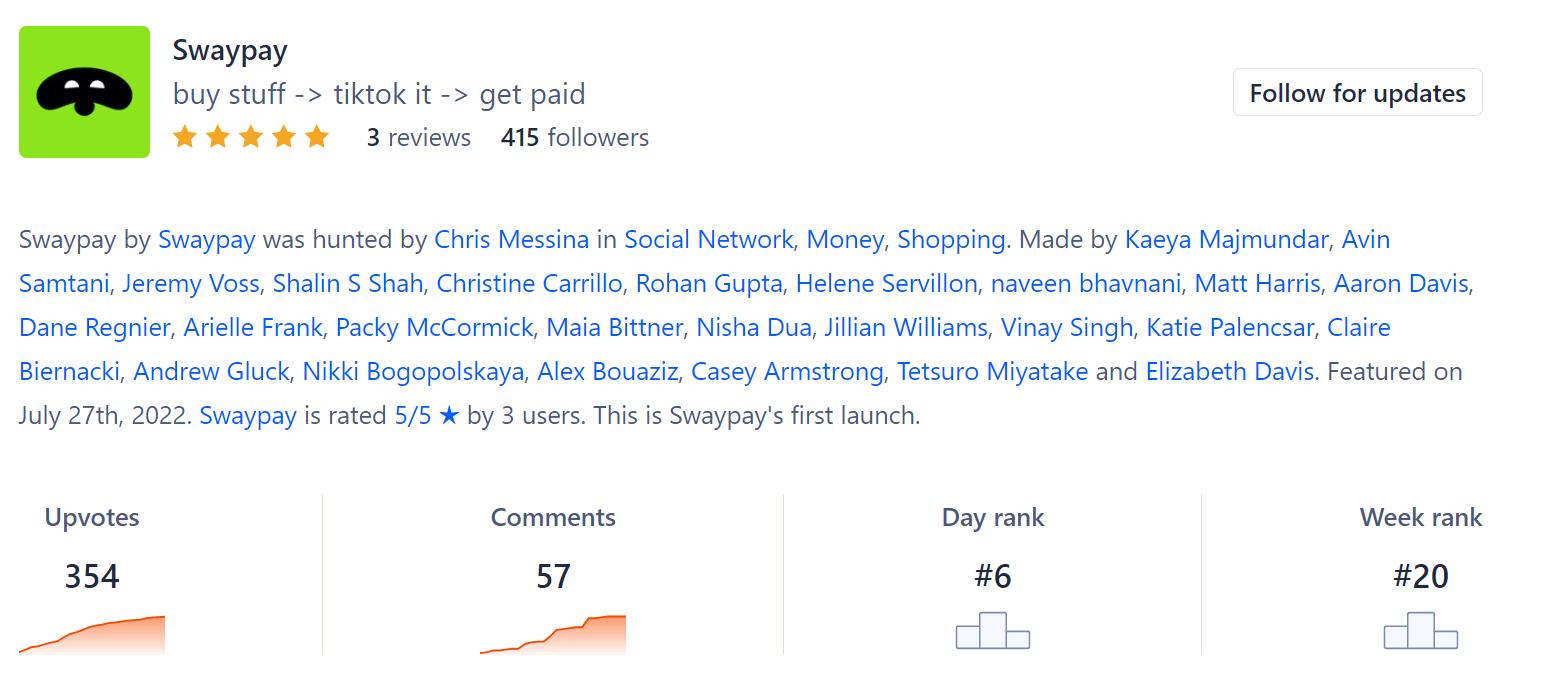
Task: Browse the Social Network topic link
Action: pyautogui.click(x=708, y=240)
